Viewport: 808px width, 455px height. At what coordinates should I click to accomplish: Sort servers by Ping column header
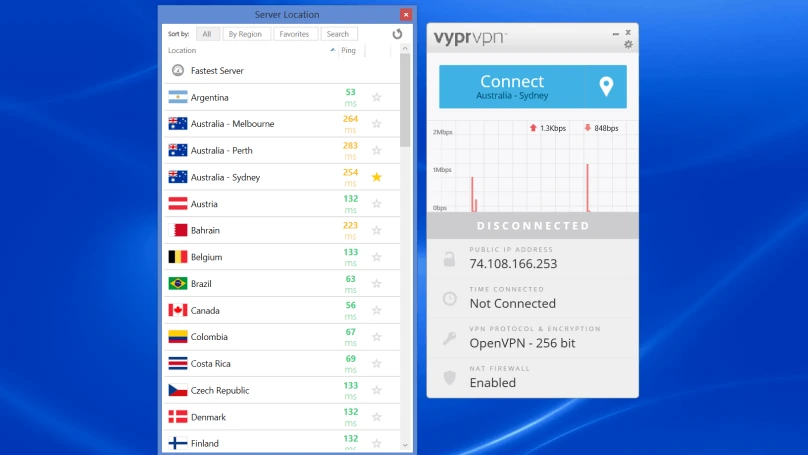348,50
